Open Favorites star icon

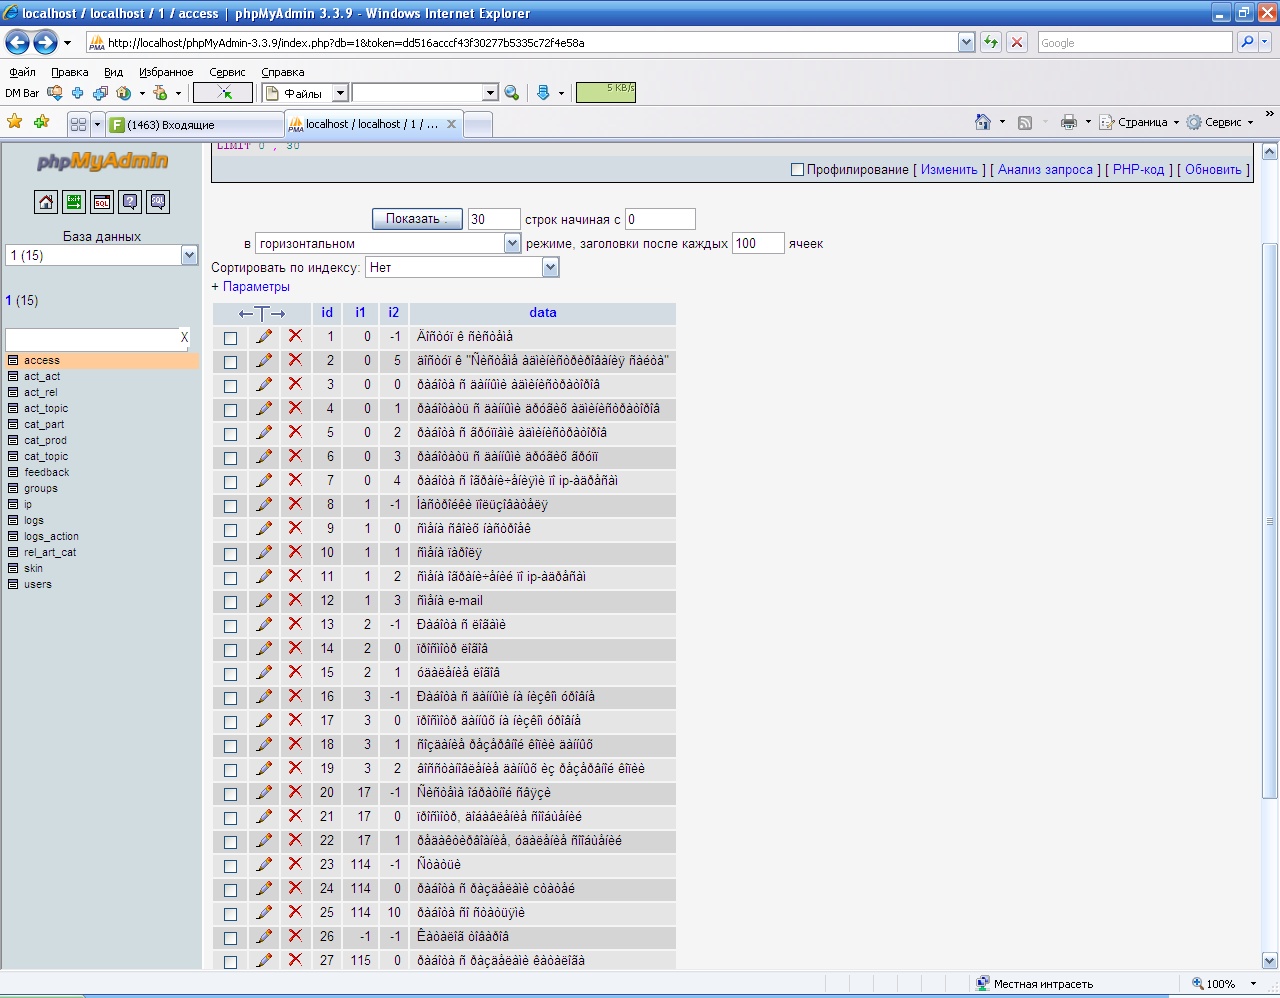[15, 122]
